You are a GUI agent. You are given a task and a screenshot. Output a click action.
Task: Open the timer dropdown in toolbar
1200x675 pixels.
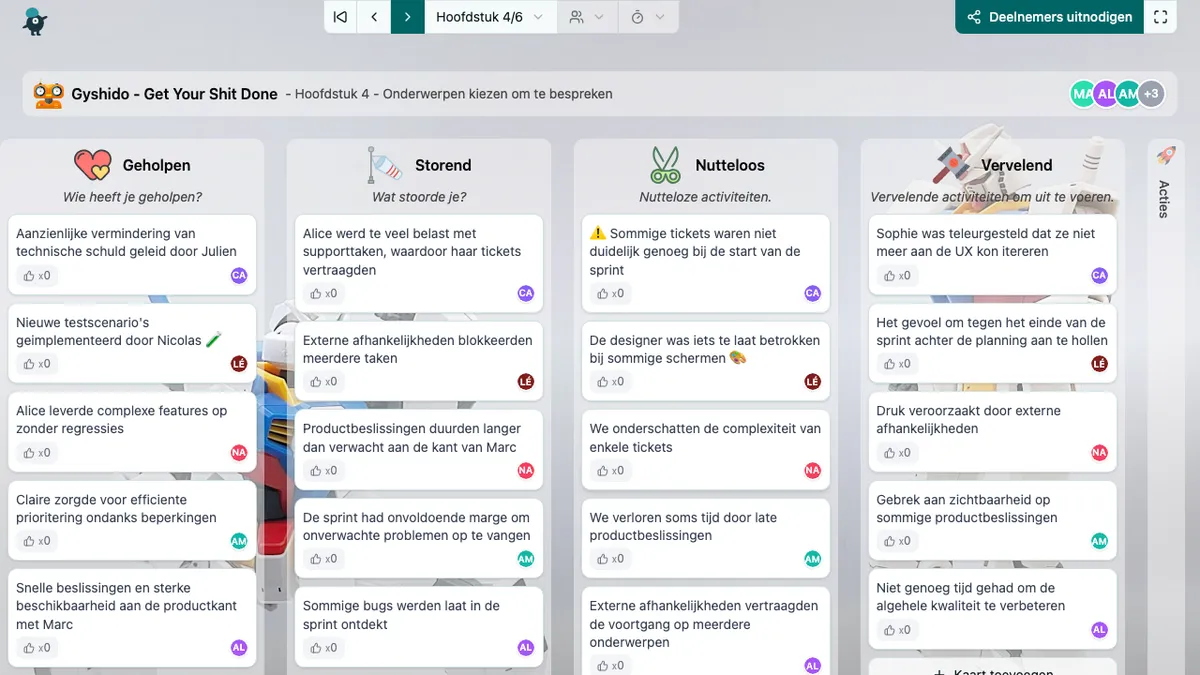pyautogui.click(x=647, y=17)
